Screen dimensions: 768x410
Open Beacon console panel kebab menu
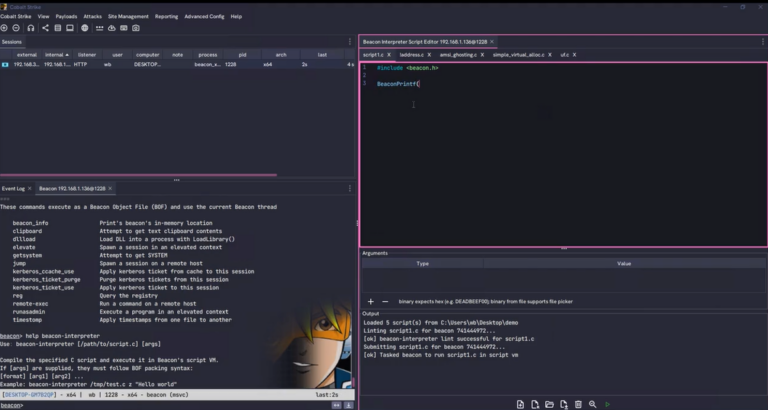tap(350, 189)
